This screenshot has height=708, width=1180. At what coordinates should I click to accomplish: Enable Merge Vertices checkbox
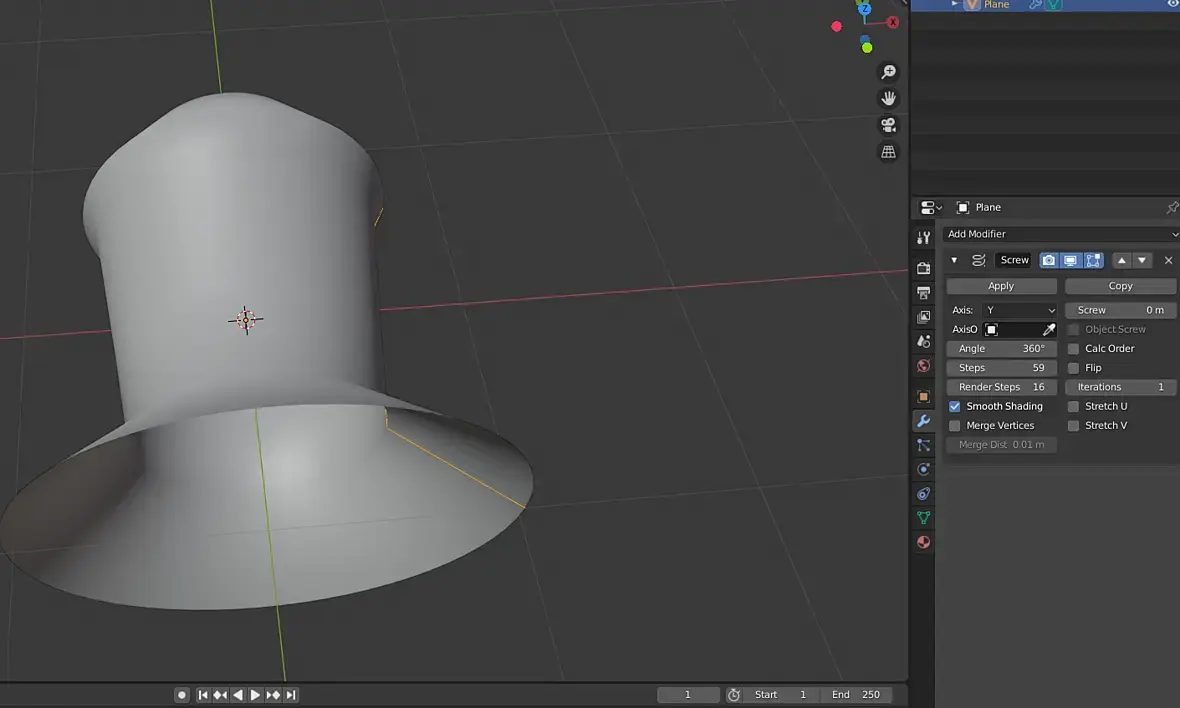(955, 425)
